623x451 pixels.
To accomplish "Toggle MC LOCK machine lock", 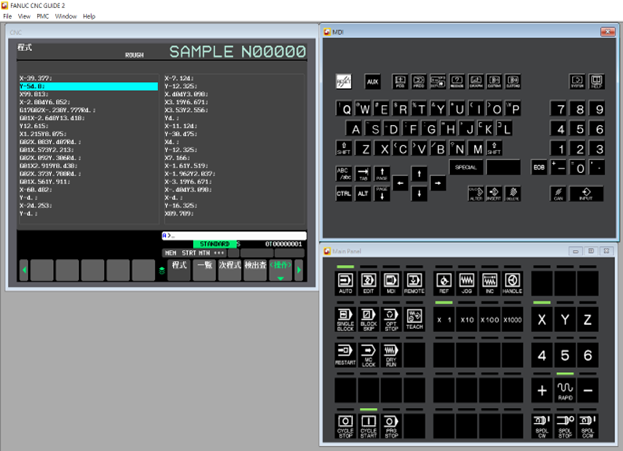I will [368, 355].
